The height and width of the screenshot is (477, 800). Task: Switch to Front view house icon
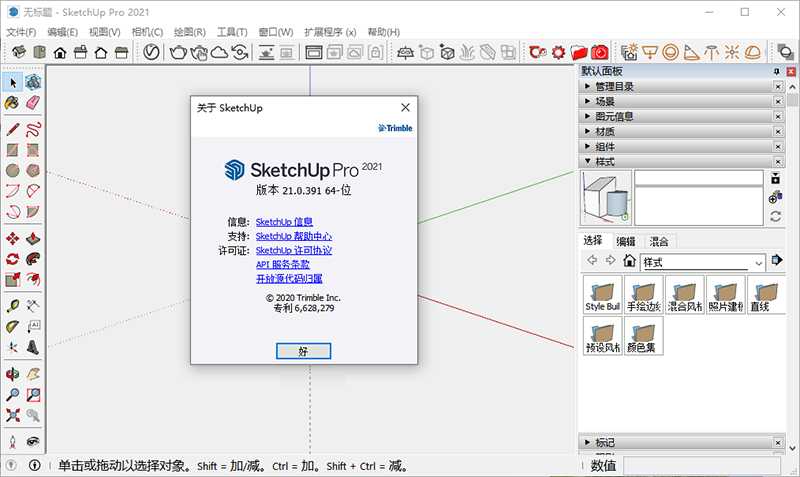60,52
